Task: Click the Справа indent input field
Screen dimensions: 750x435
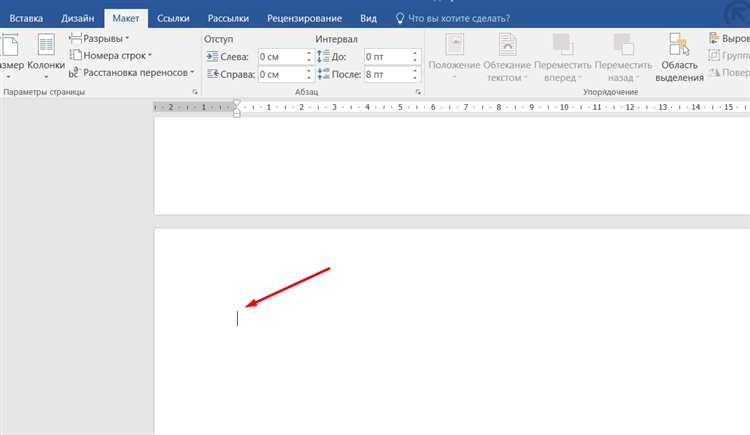Action: coord(281,75)
